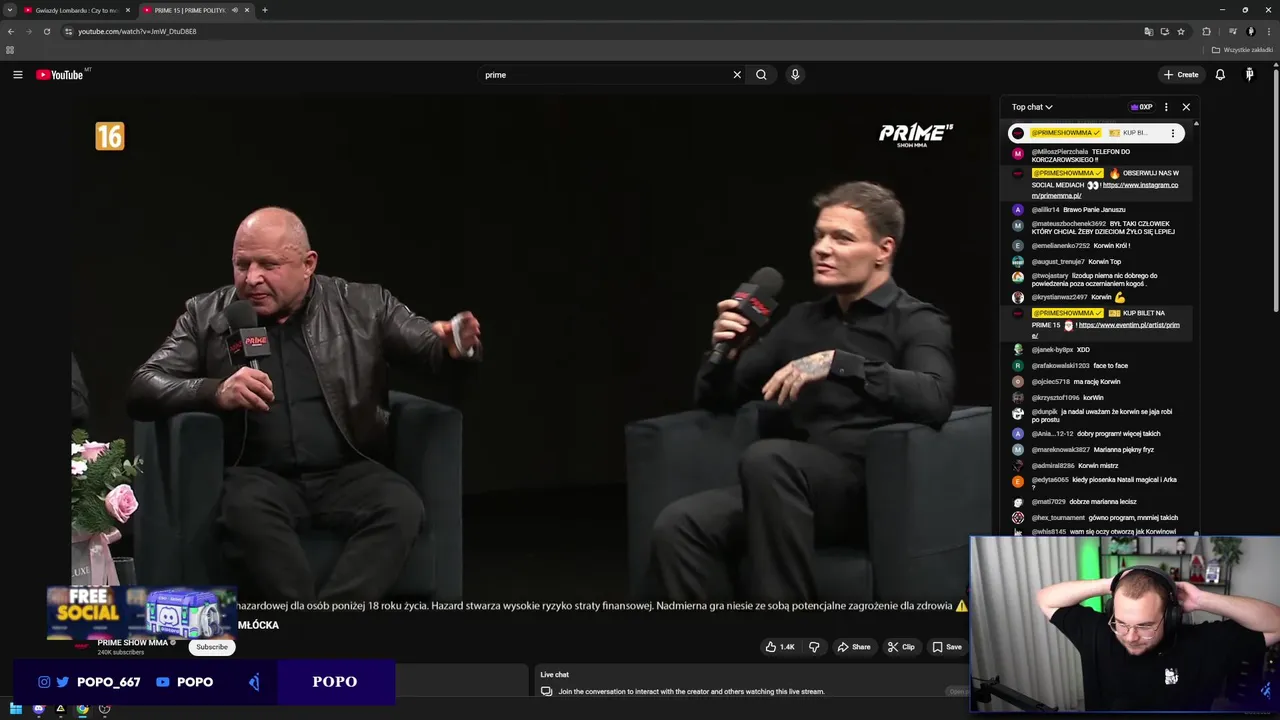Close the Gwiazdy Lombardu tab

coord(128,10)
